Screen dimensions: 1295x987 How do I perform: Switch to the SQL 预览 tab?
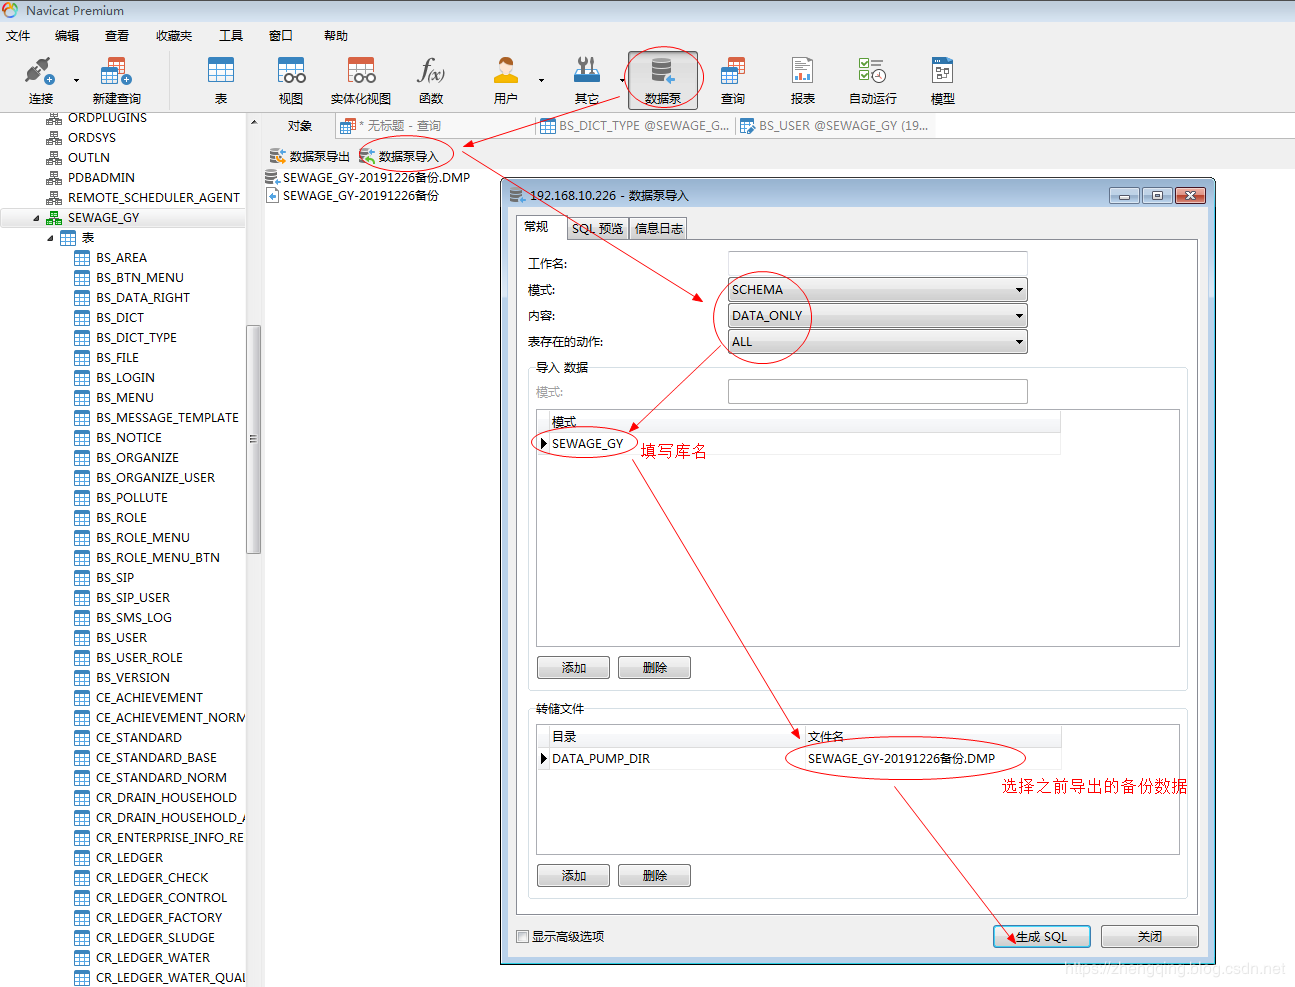point(597,228)
